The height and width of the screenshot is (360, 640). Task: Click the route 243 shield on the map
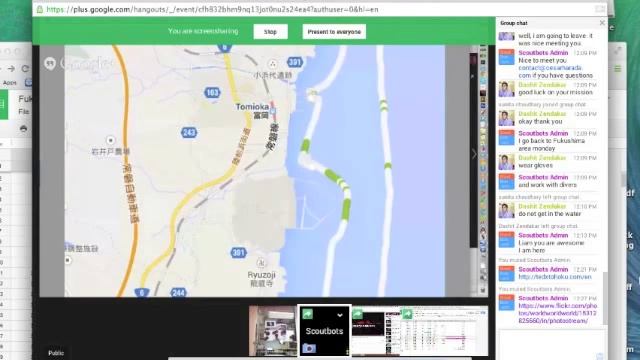(189, 132)
